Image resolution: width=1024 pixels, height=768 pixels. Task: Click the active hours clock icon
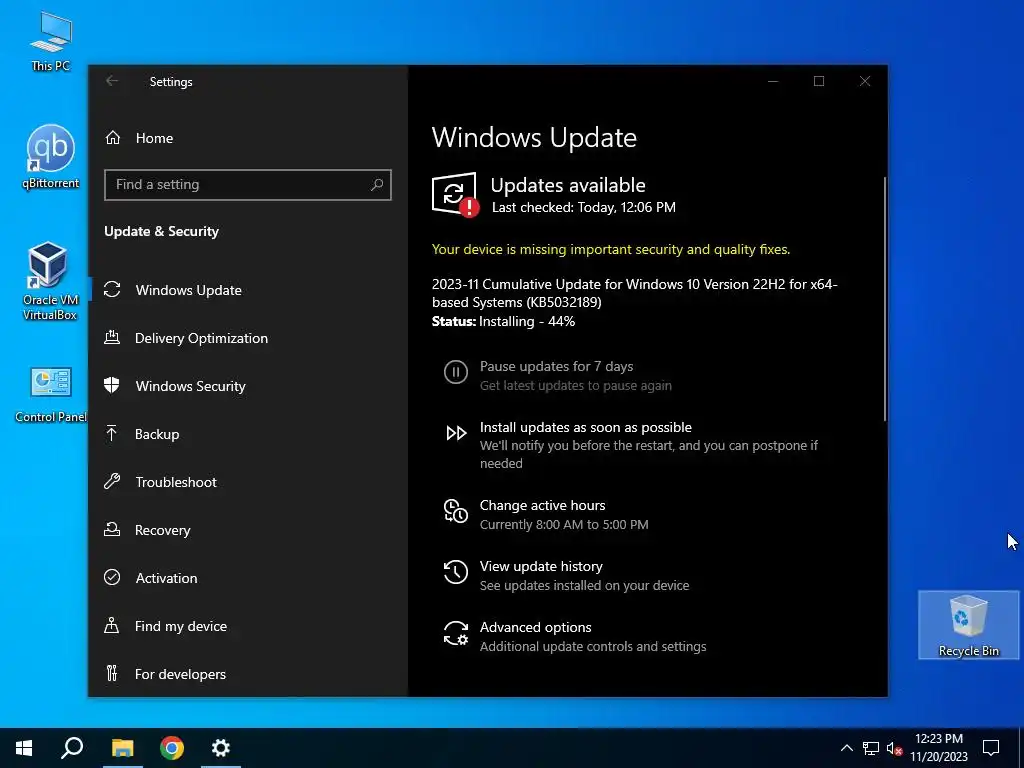[x=456, y=511]
